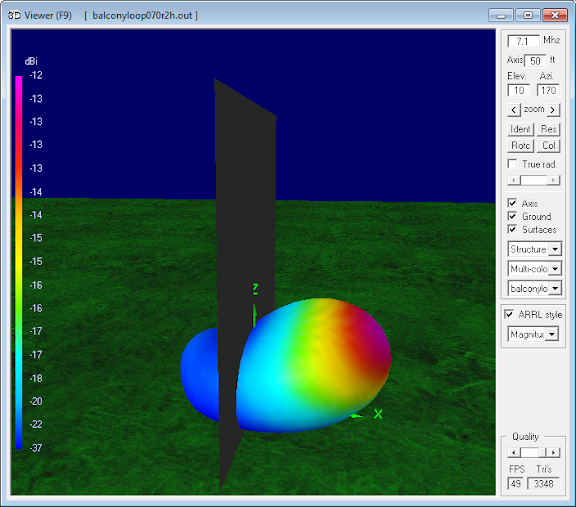Maximize the 3D Viewer window
The image size is (576, 507).
[528, 15]
